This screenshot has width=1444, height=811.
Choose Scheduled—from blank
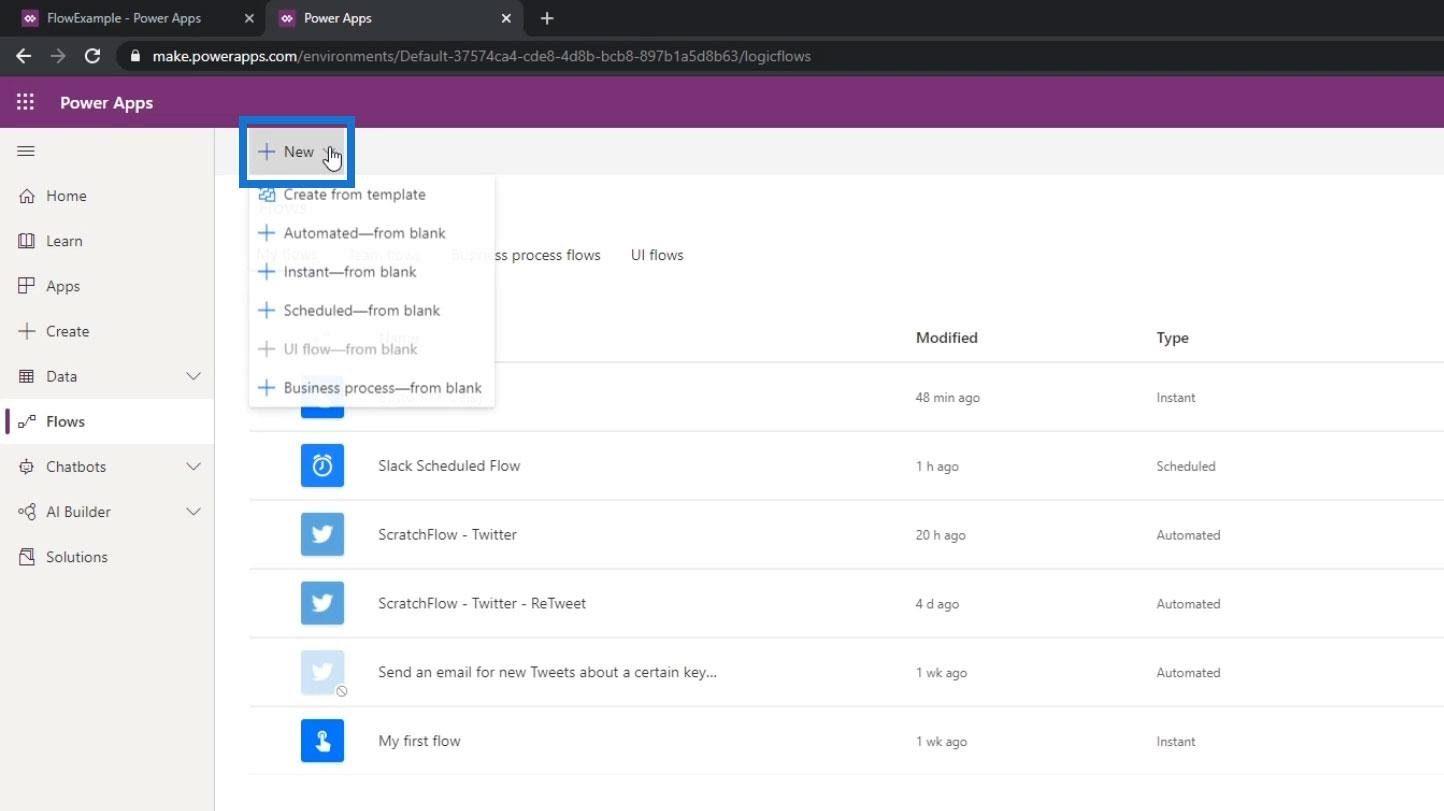point(371,310)
